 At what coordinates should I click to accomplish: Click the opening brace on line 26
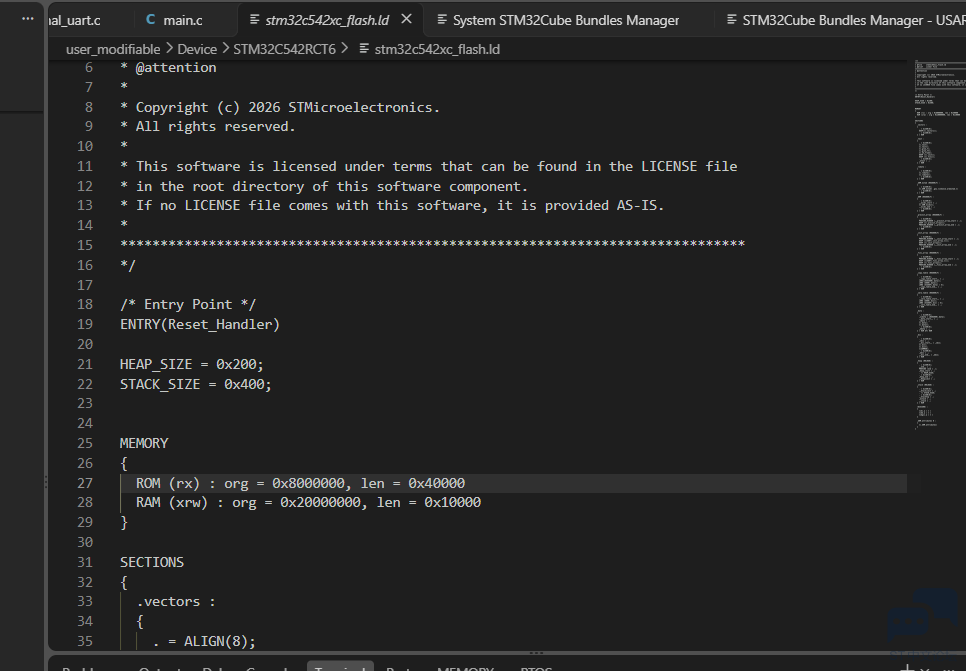pyautogui.click(x=124, y=463)
